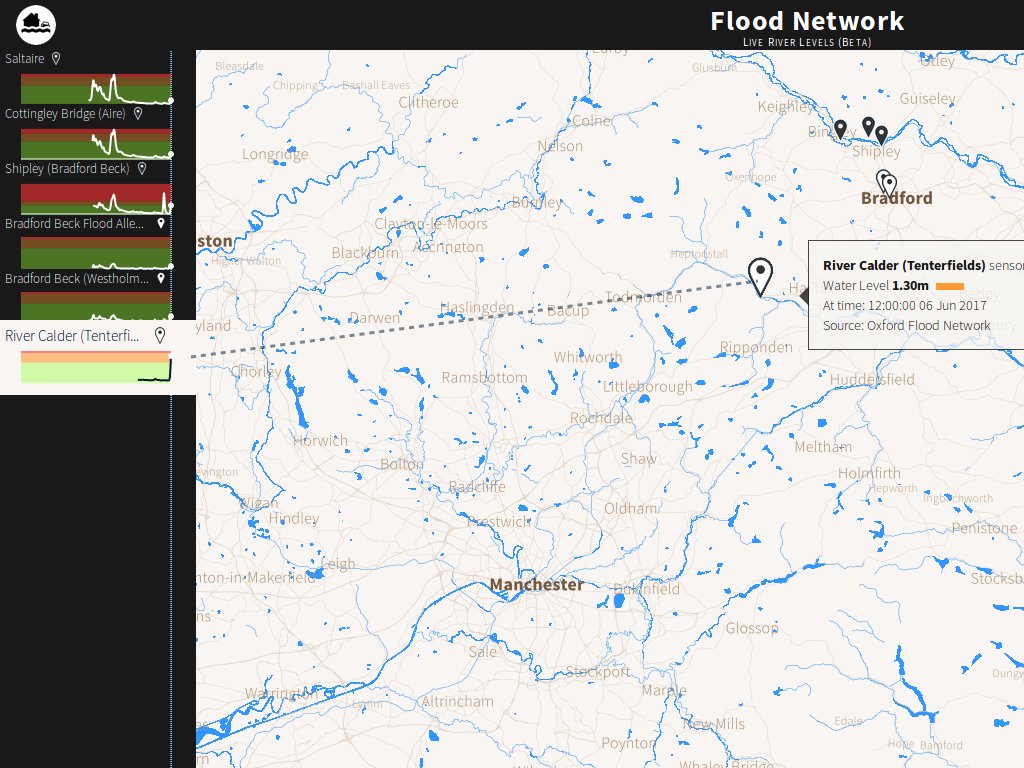Screen dimensions: 1024x768
Task: Select the right marker above Shipley
Action: 882,135
